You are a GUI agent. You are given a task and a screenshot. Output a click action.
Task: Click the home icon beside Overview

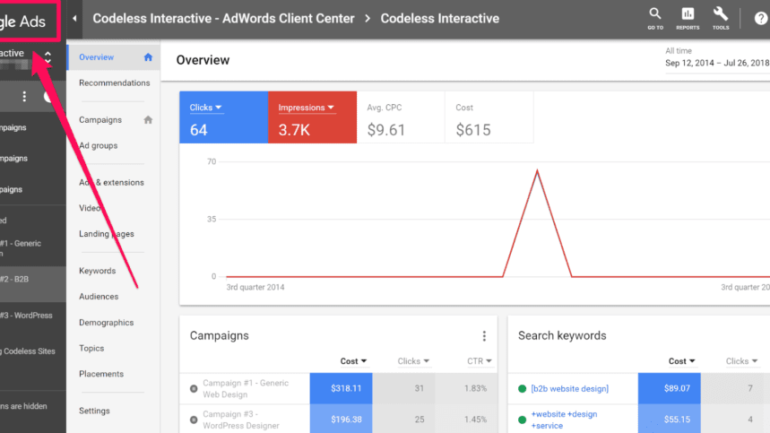pyautogui.click(x=148, y=57)
